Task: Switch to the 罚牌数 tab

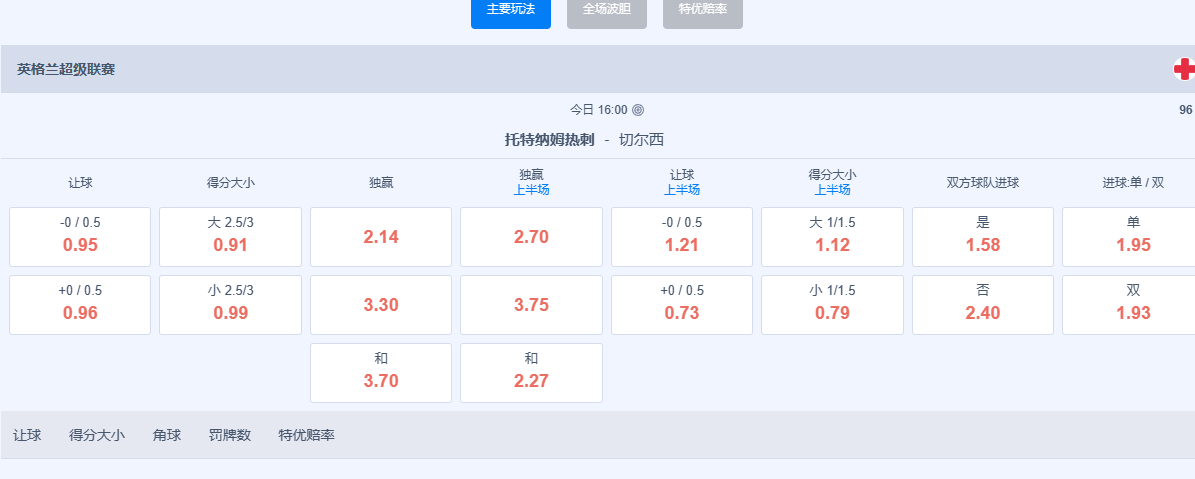Action: pyautogui.click(x=229, y=436)
